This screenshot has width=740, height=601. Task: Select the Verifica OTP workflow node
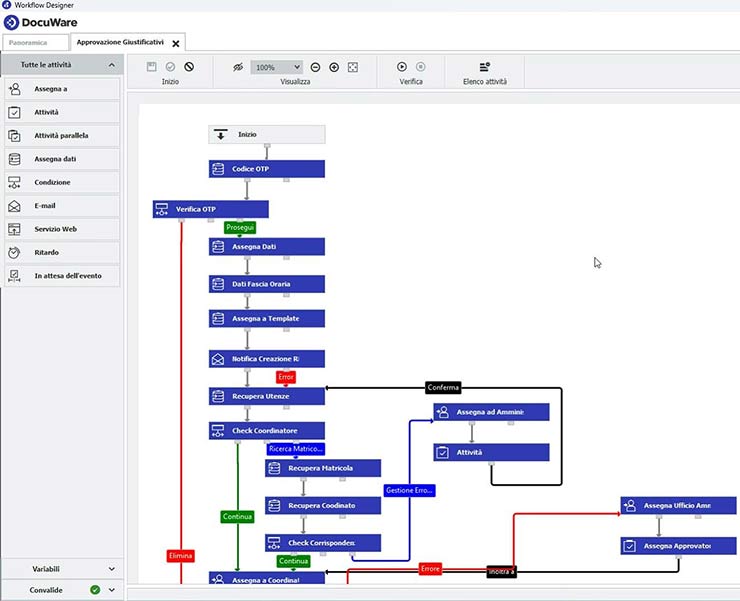210,209
